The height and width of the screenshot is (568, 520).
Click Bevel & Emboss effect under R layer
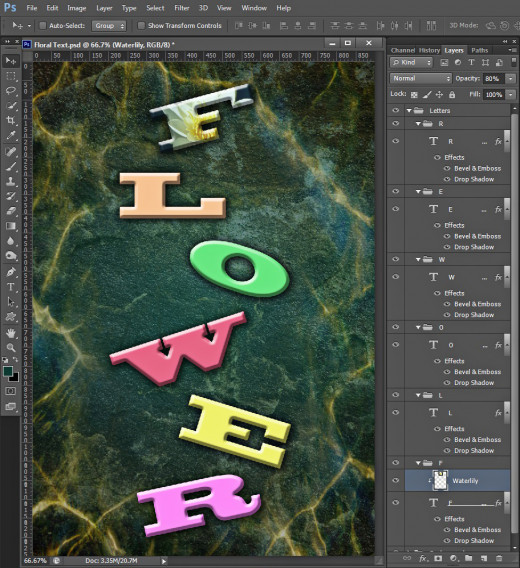(x=477, y=168)
